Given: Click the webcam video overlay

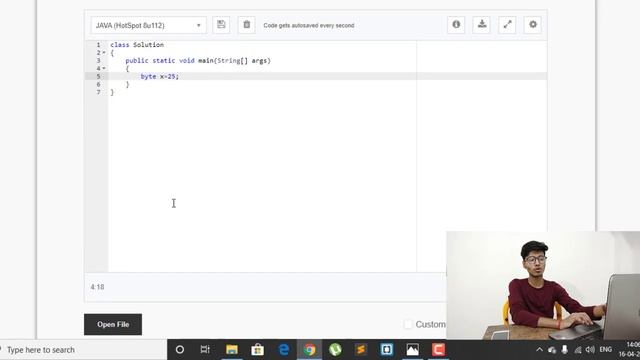Looking at the screenshot, I should pos(543,285).
